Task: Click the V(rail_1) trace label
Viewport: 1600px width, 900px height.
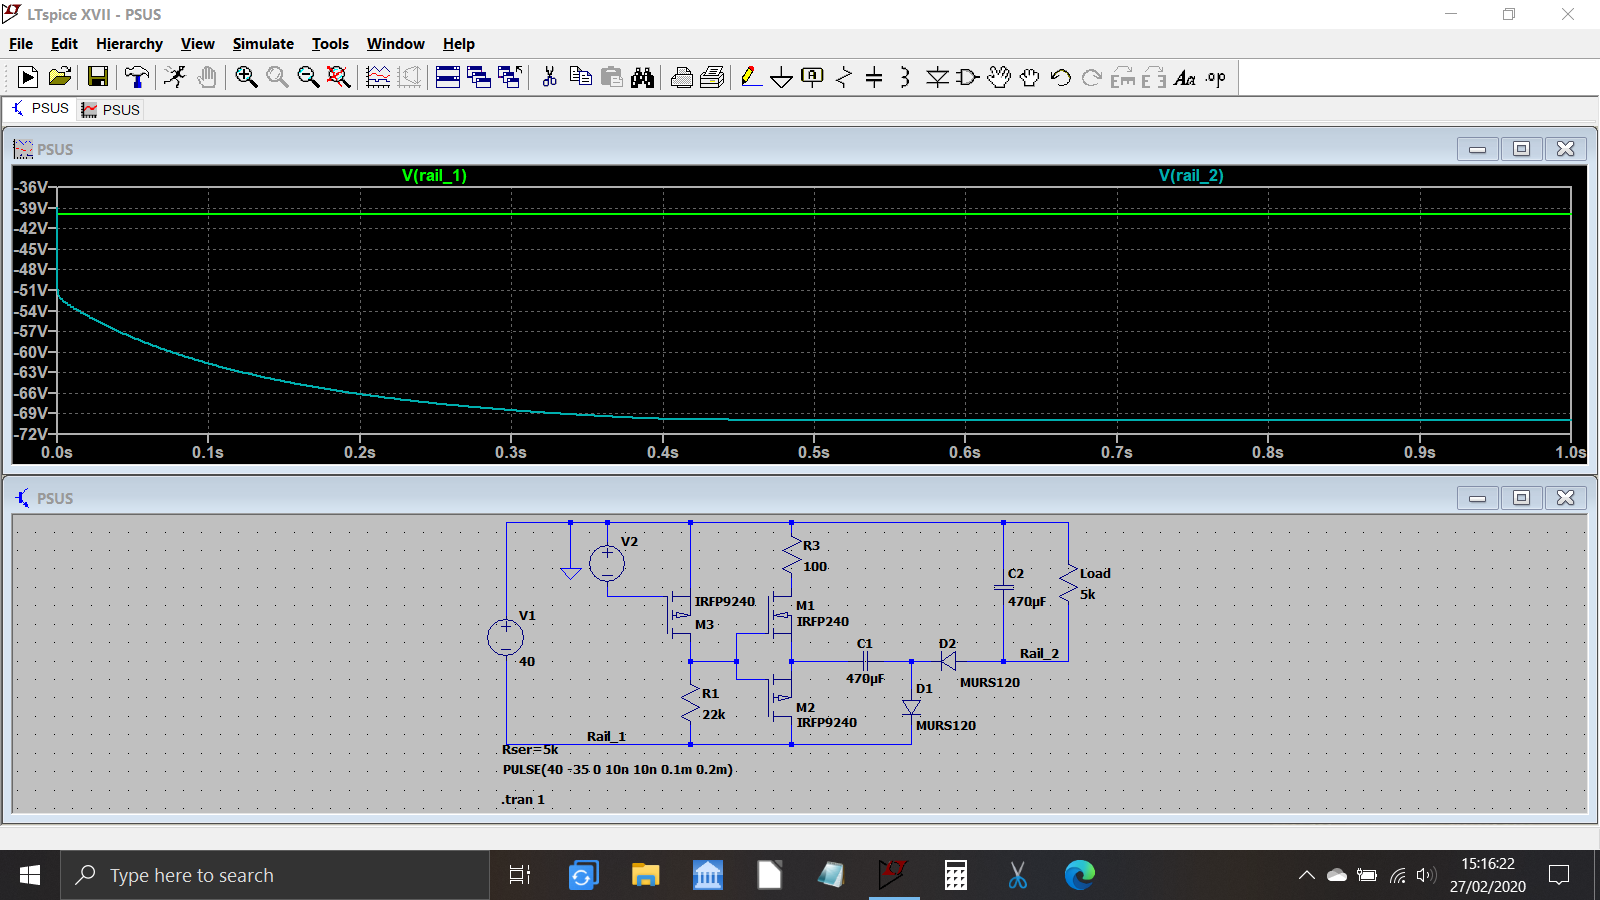Action: point(434,175)
